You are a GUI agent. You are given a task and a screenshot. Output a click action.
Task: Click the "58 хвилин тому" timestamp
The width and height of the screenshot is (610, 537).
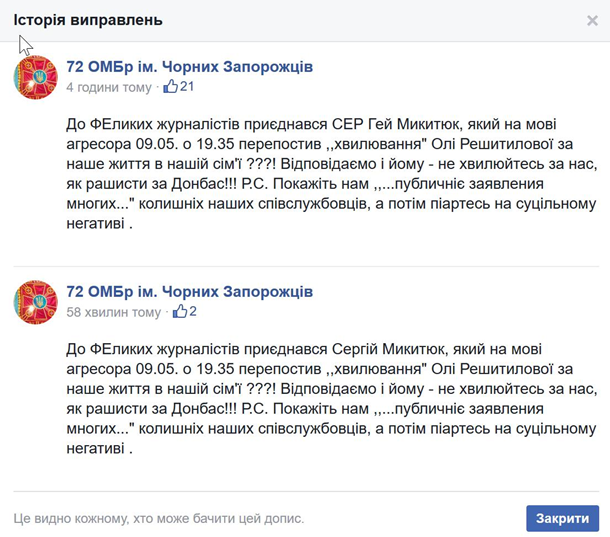[x=113, y=313]
